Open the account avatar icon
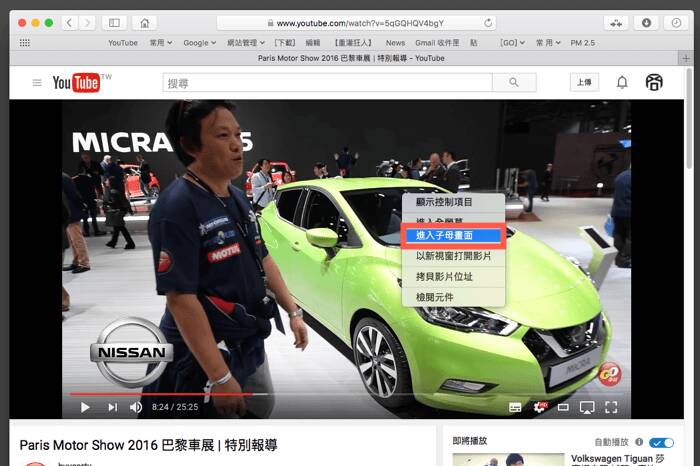Image resolution: width=700 pixels, height=466 pixels. coord(654,83)
